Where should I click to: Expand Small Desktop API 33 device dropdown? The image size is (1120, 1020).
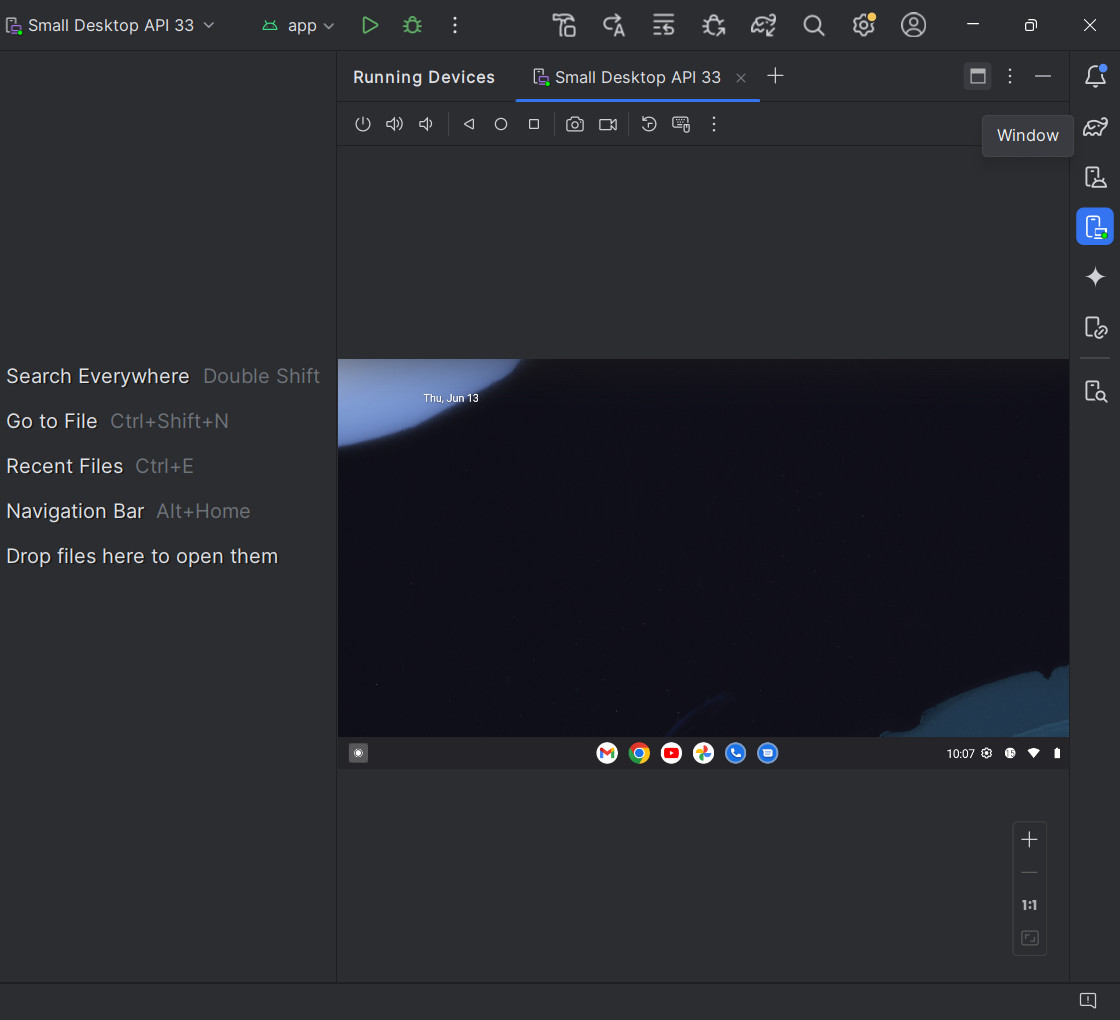(x=111, y=25)
